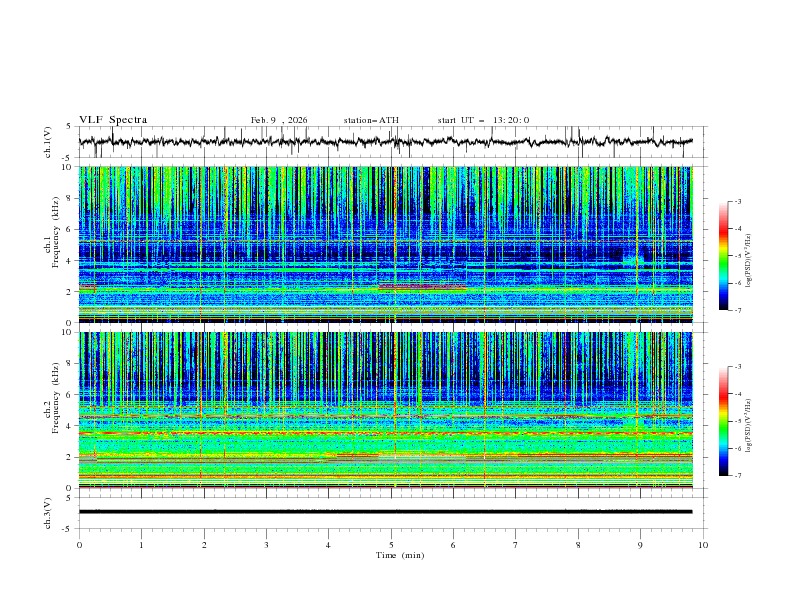Click the "Time (min)" axis label
The width and height of the screenshot is (792, 612).
pos(400,555)
